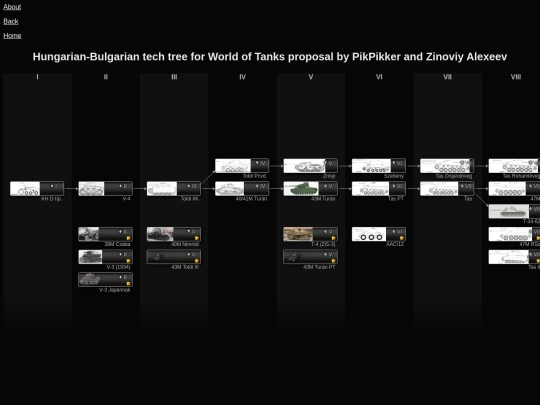Image resolution: width=540 pixels, height=405 pixels.
Task: Open the 40/41M Turán tier IV card
Action: [x=242, y=189]
